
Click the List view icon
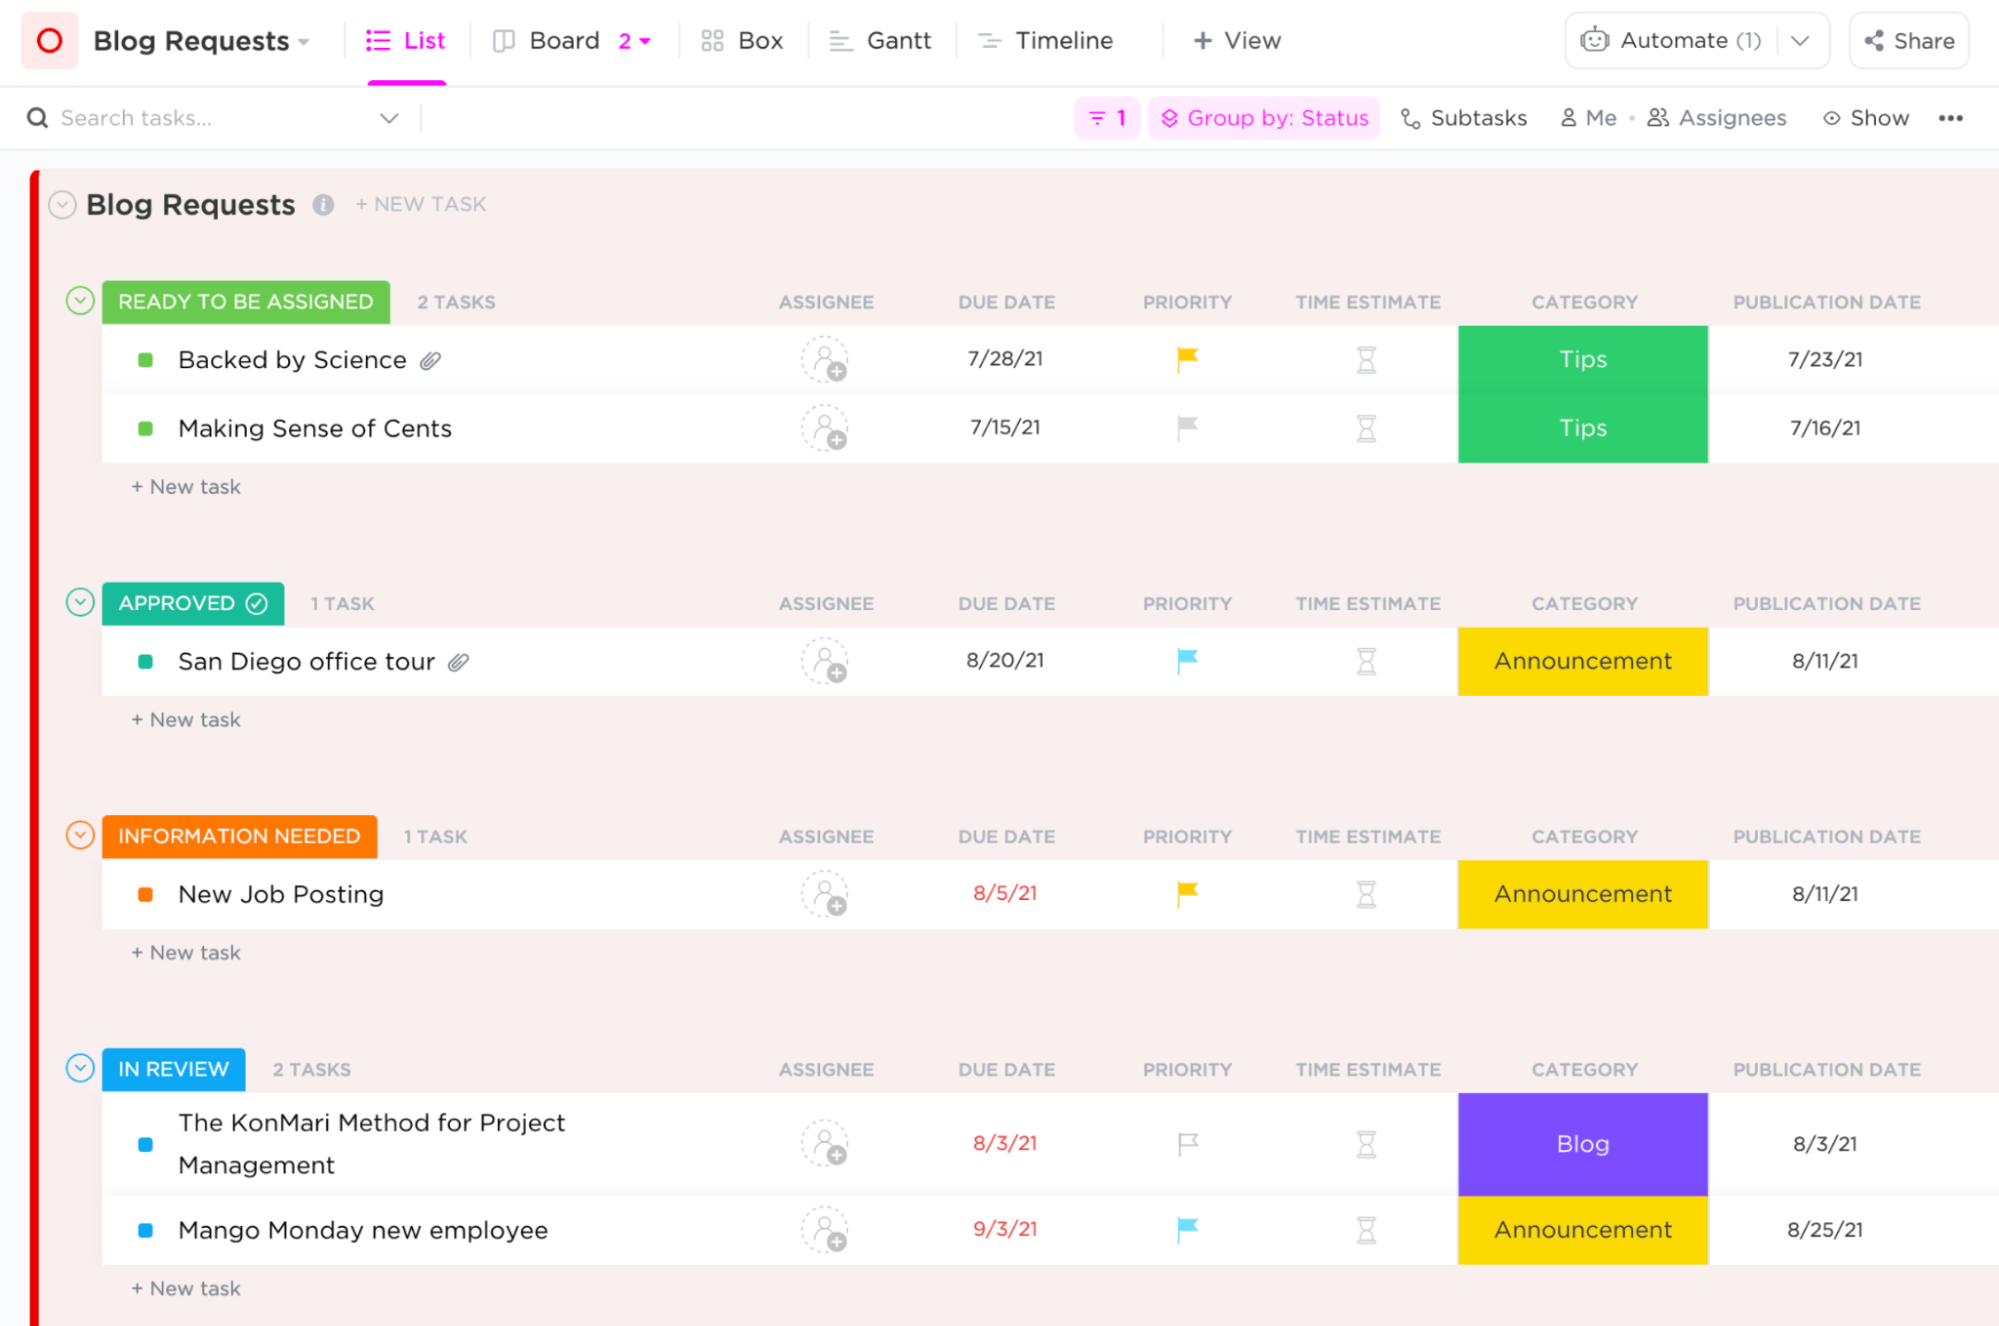coord(382,40)
